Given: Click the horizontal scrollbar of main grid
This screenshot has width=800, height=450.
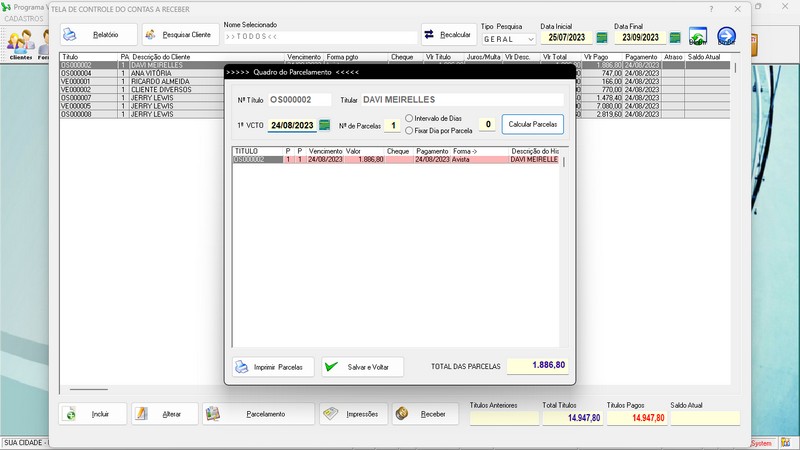Looking at the screenshot, I should click(89, 389).
